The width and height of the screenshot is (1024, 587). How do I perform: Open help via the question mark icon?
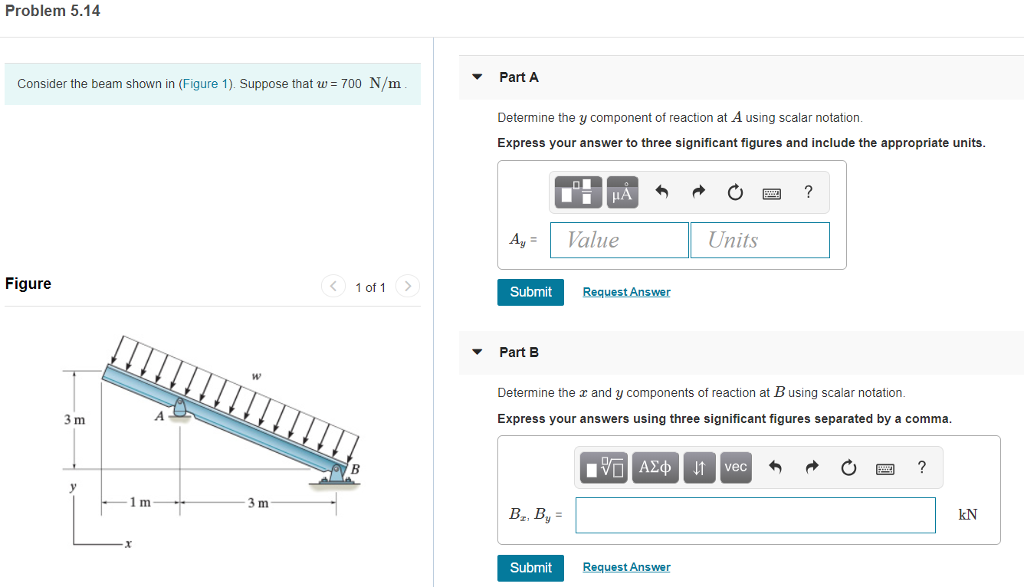(808, 192)
